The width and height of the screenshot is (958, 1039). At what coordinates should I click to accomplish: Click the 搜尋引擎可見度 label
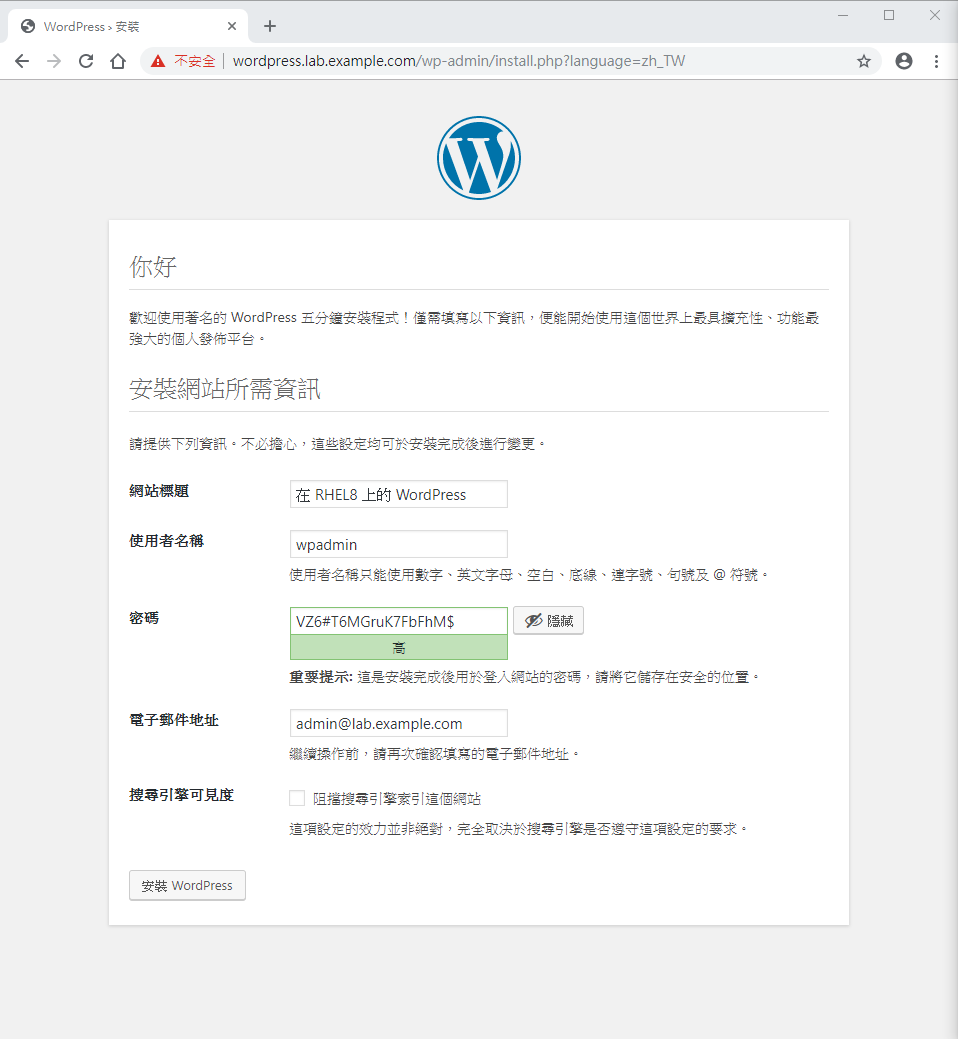(x=182, y=795)
